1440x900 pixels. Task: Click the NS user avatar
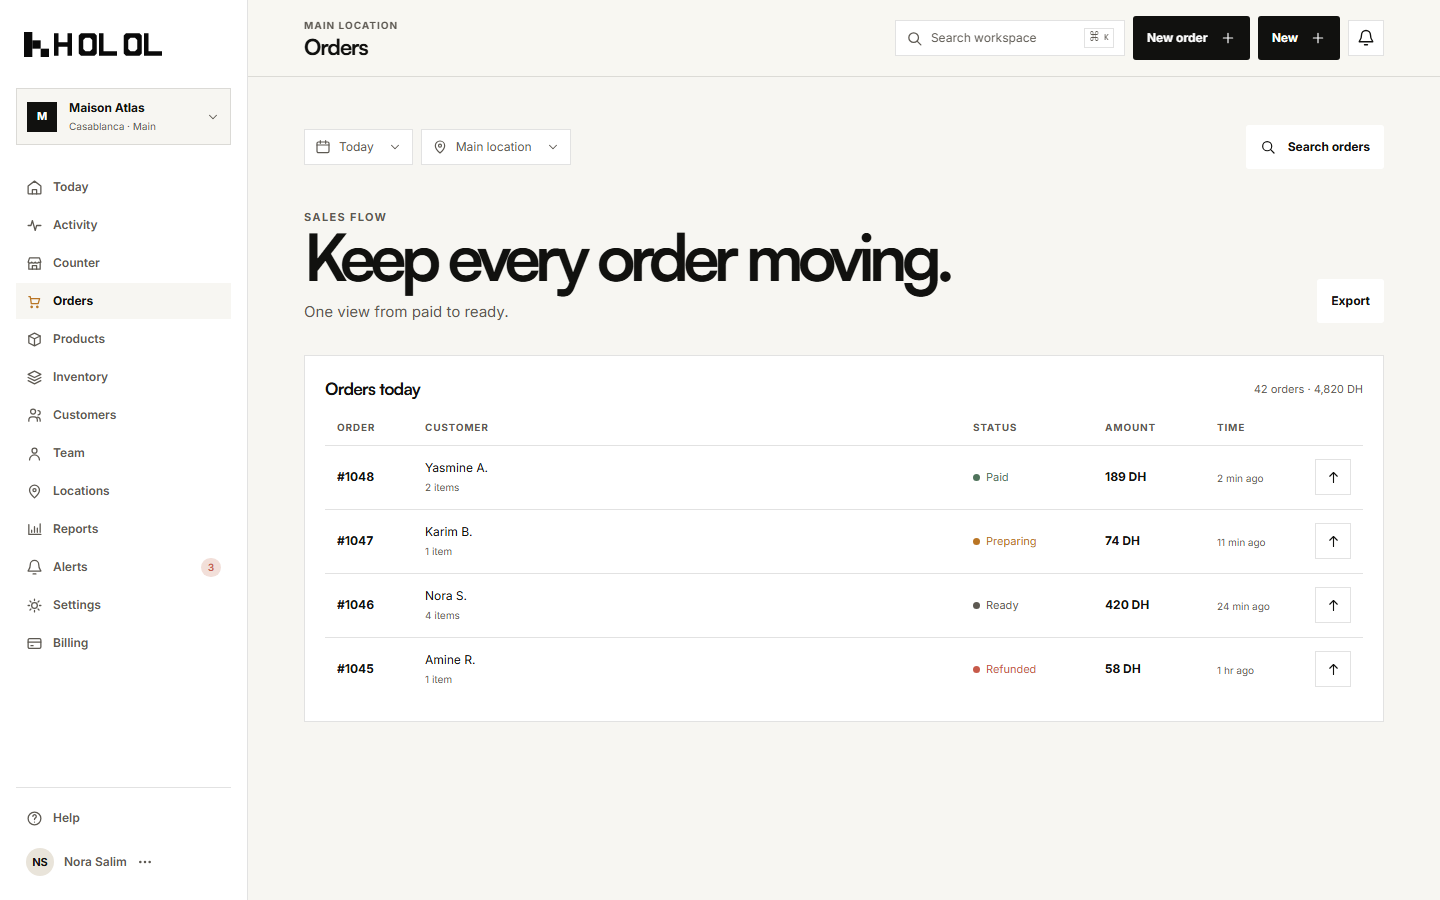click(x=40, y=862)
